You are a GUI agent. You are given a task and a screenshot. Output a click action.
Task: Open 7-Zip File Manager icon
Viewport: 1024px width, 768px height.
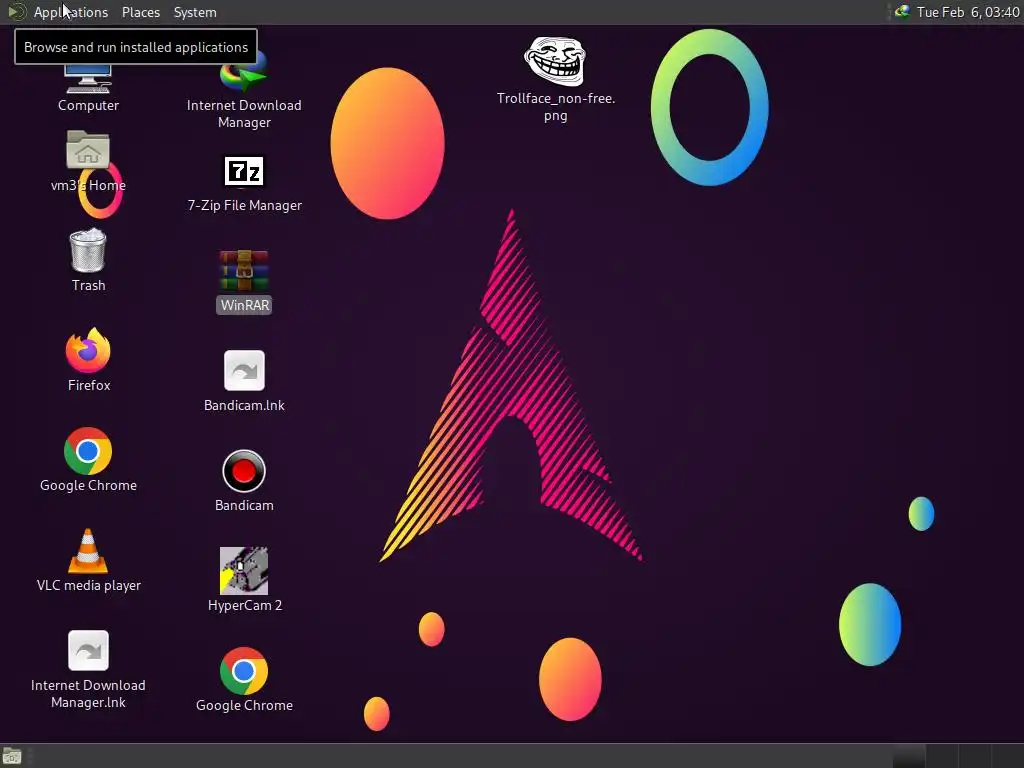tap(244, 171)
